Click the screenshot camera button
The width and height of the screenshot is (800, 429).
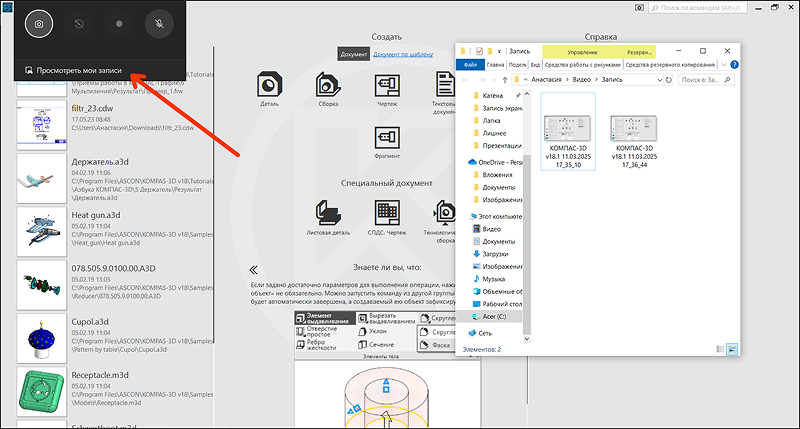(39, 23)
